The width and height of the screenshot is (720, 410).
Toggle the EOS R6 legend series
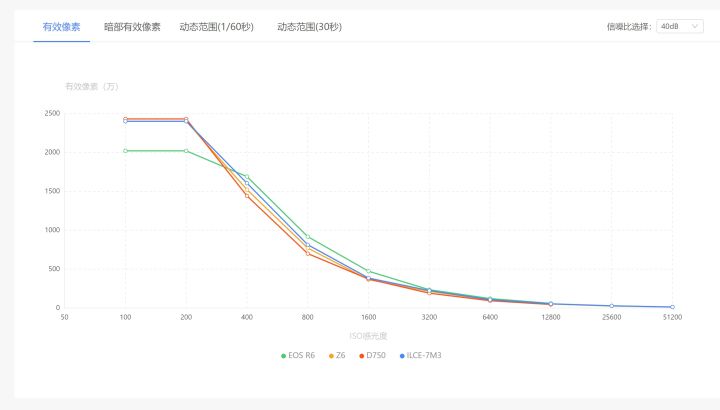pyautogui.click(x=298, y=355)
